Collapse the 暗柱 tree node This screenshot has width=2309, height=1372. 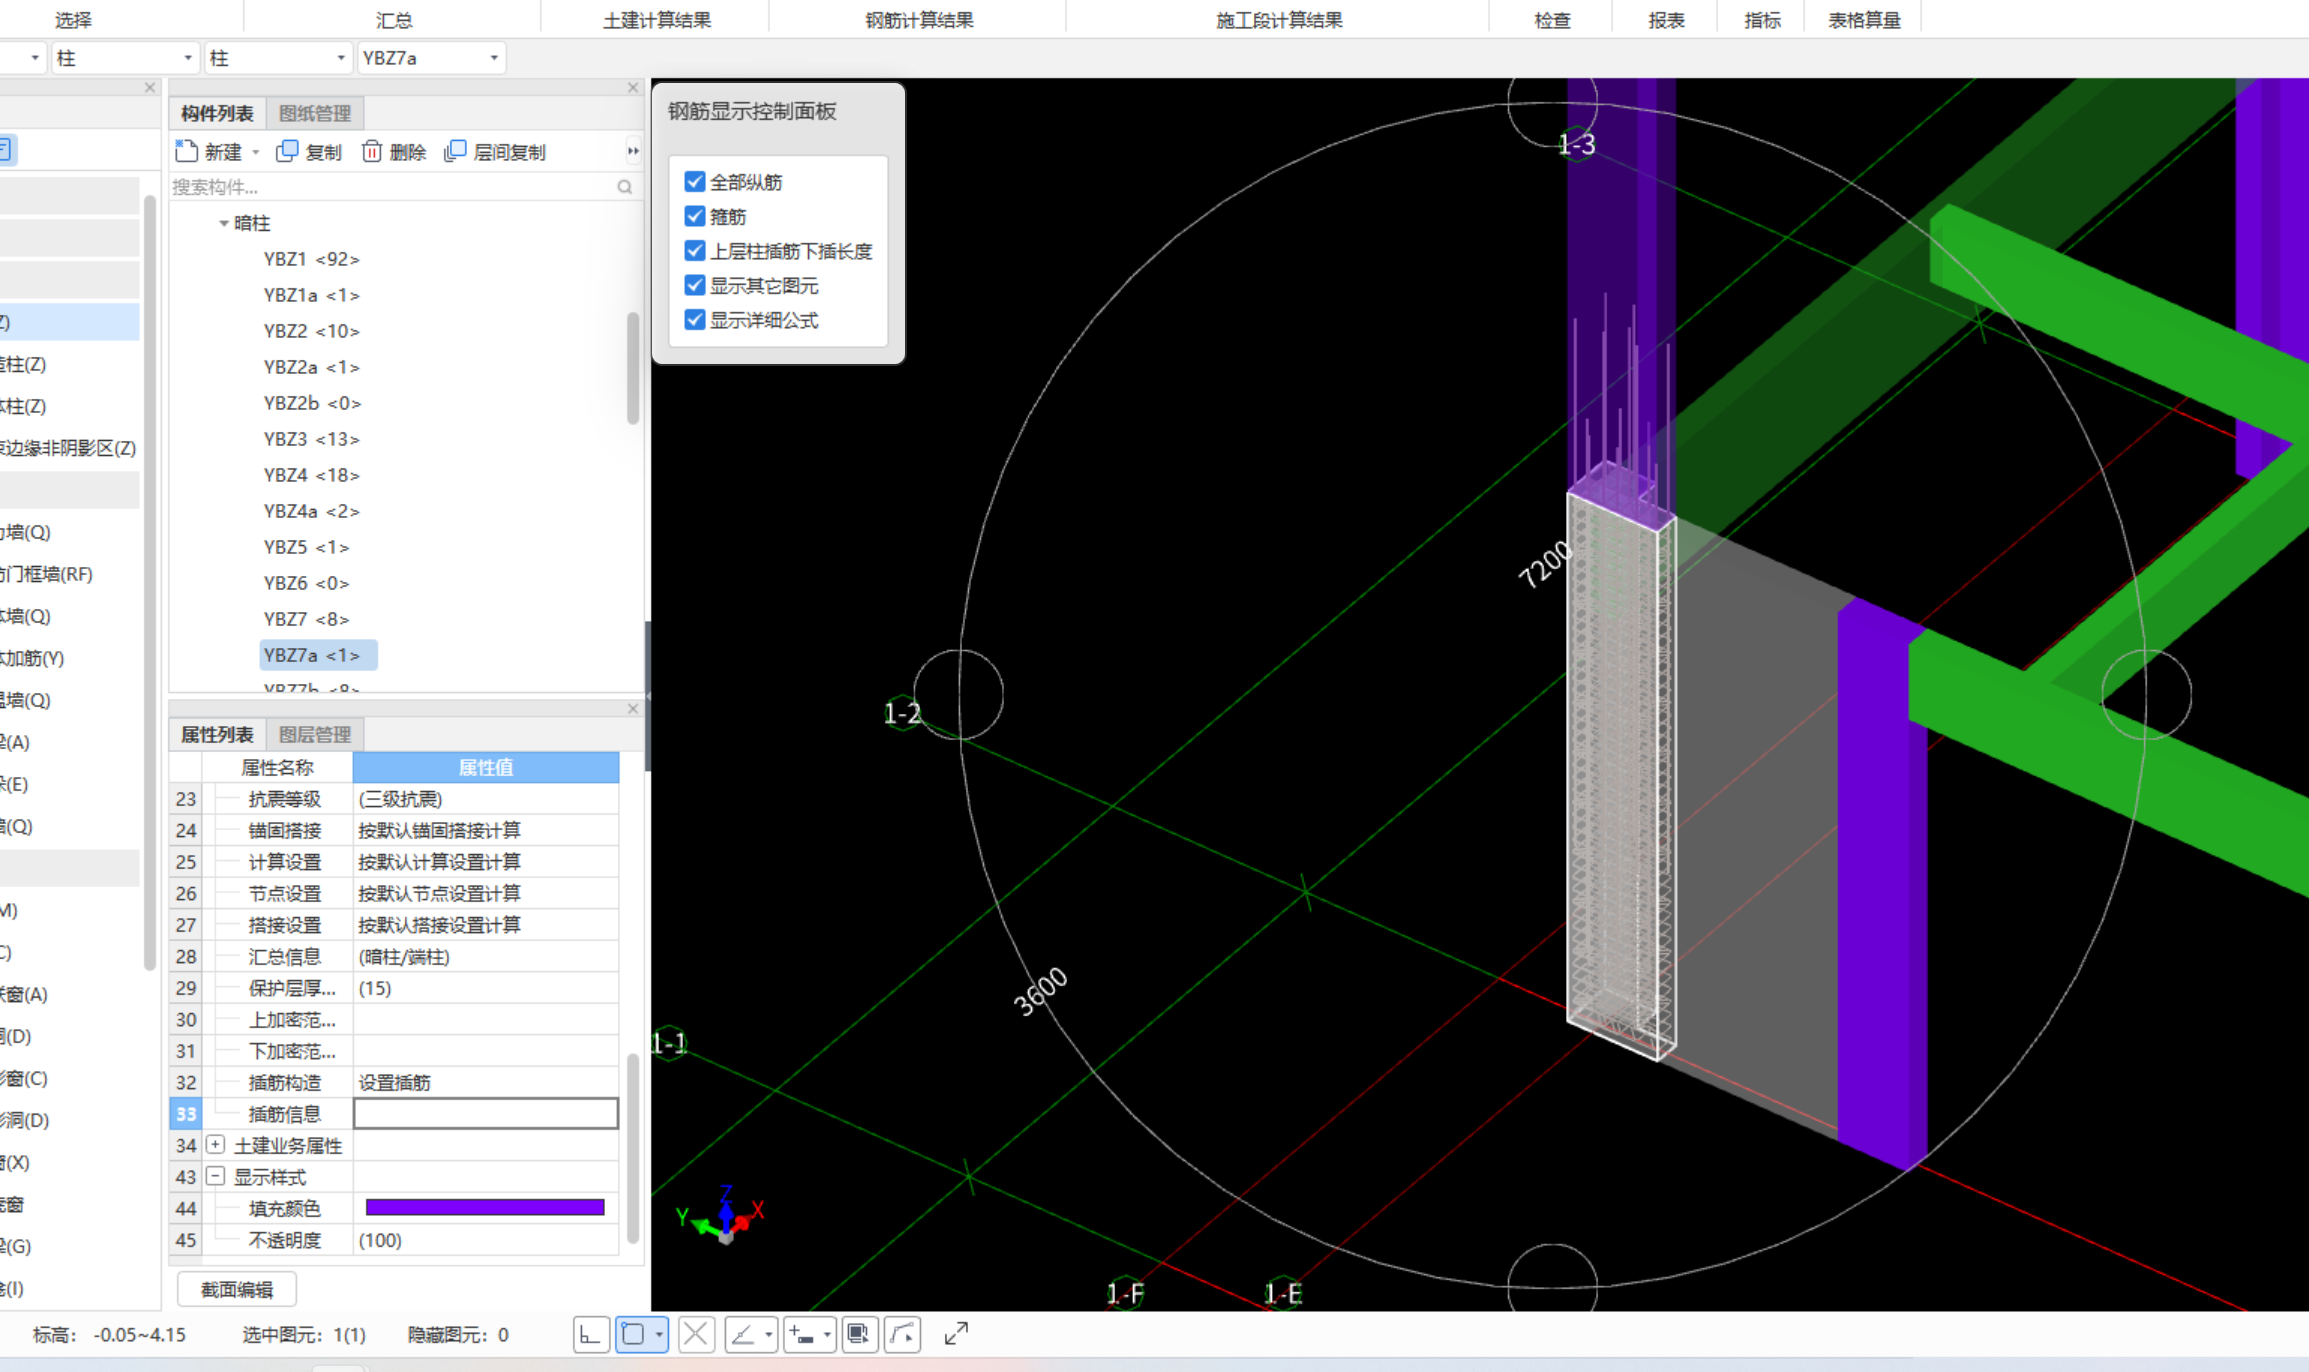pyautogui.click(x=223, y=223)
